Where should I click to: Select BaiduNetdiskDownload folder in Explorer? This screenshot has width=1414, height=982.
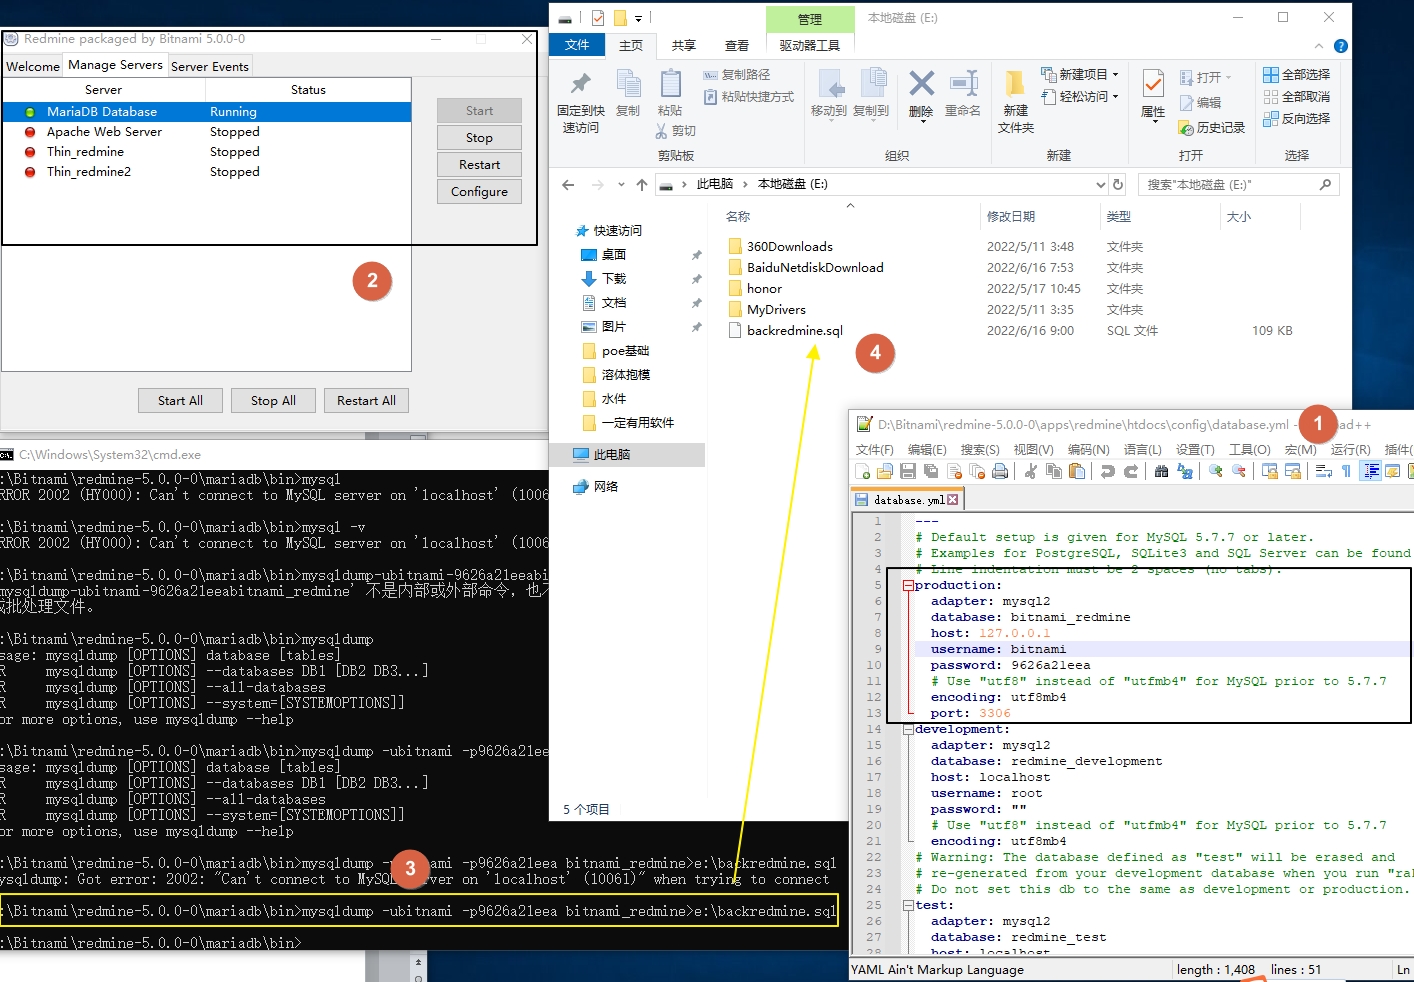coord(815,268)
